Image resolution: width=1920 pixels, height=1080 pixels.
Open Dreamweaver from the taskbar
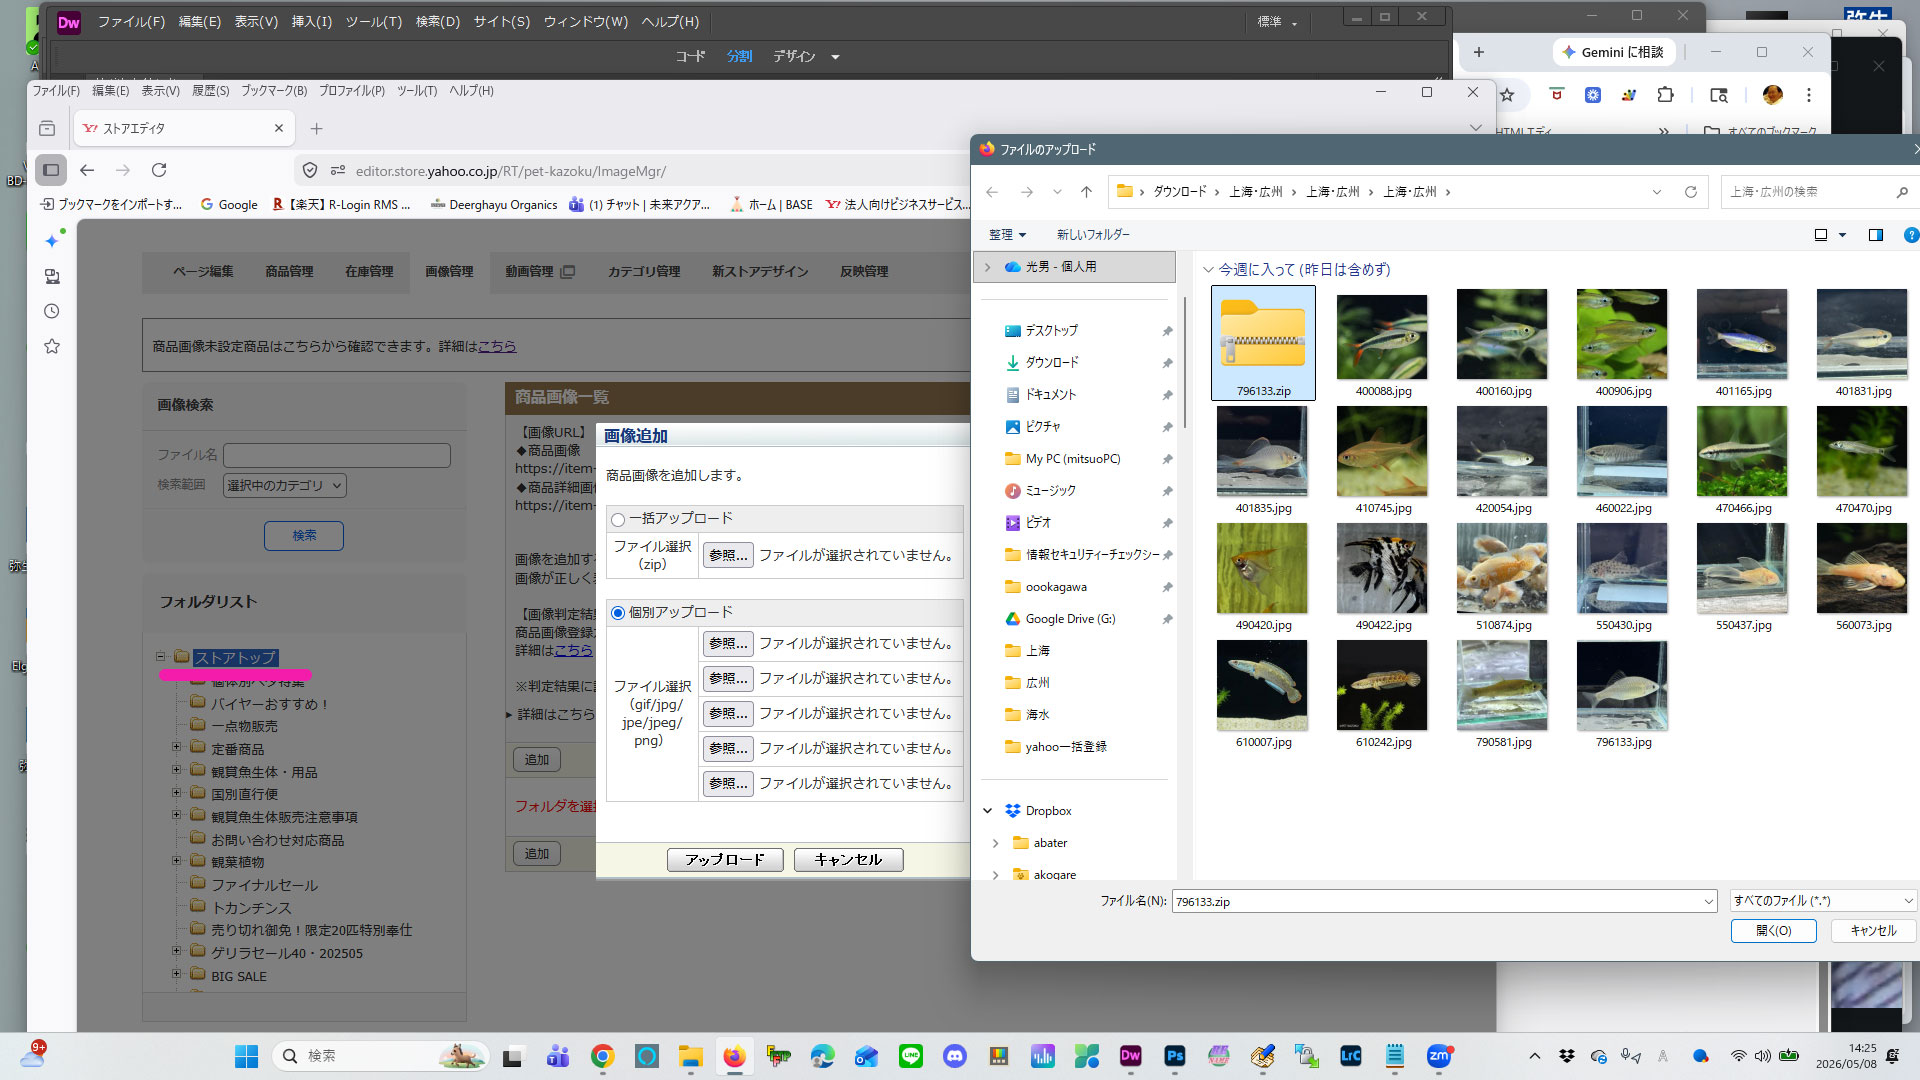[1130, 1056]
